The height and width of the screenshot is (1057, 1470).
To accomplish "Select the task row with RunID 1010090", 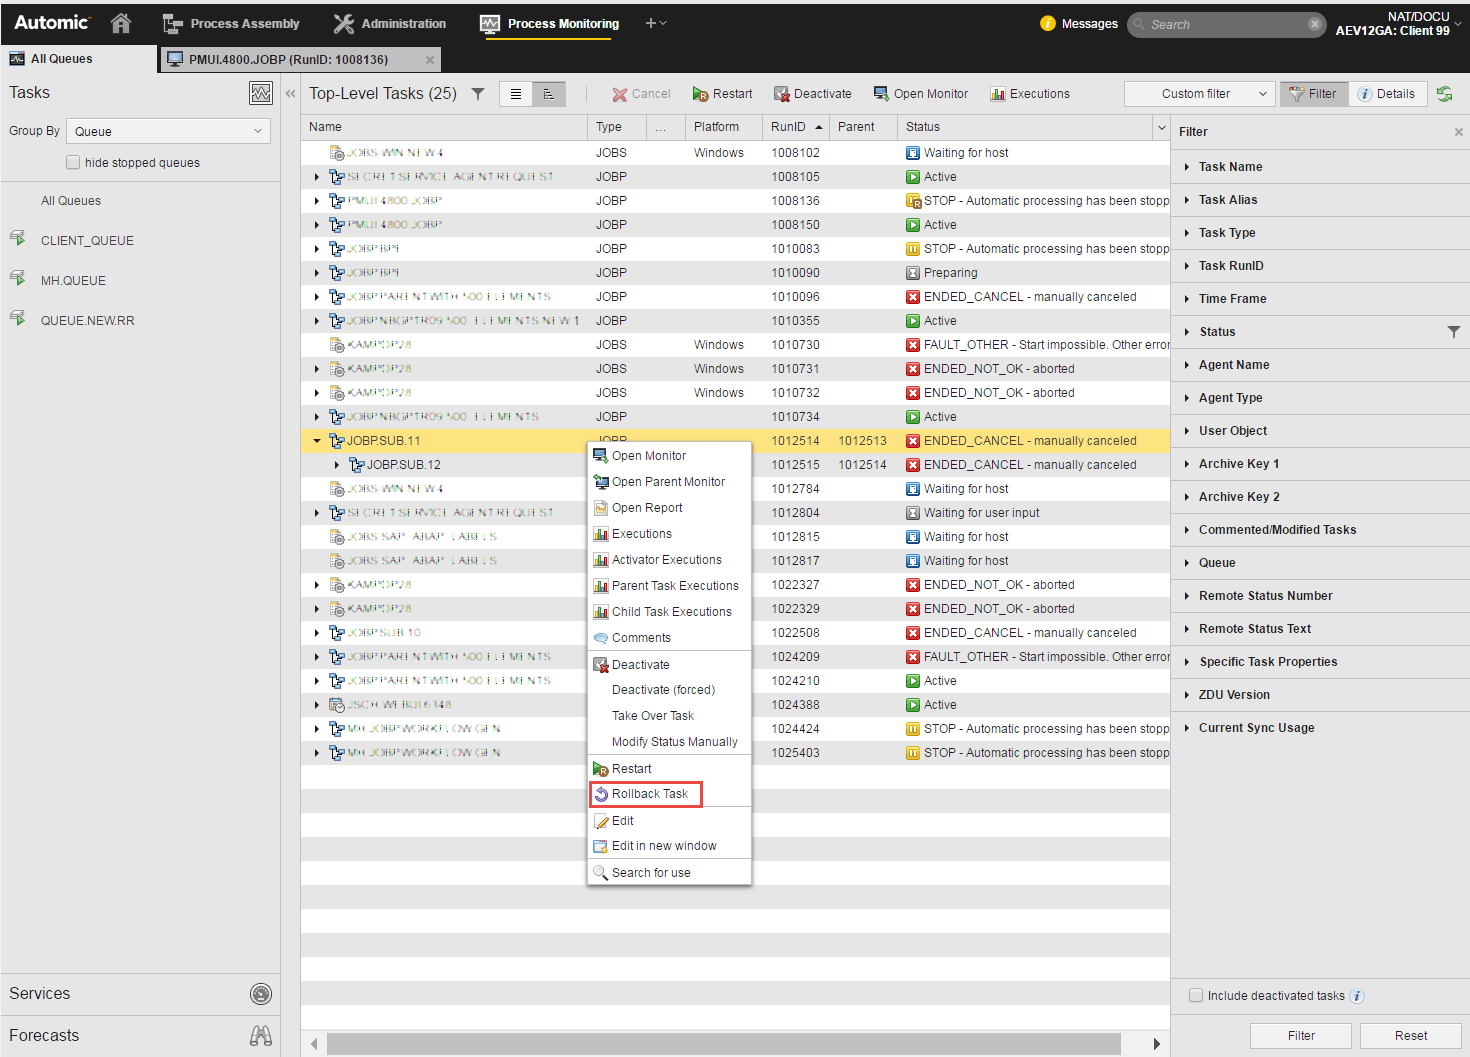I will pos(735,273).
